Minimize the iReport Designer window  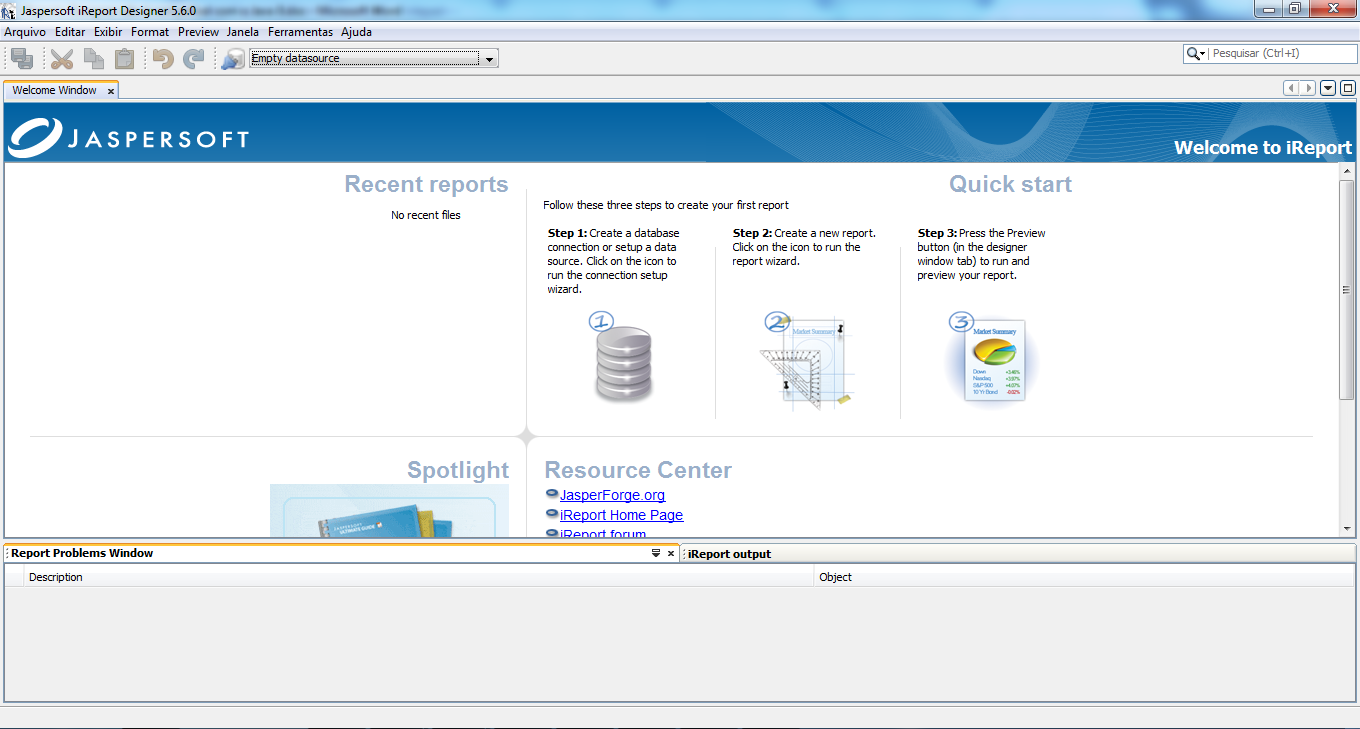point(1269,9)
